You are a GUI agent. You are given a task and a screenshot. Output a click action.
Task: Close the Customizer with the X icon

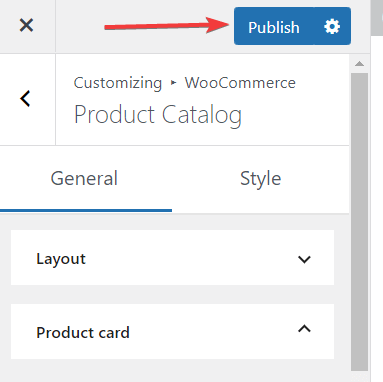[x=26, y=25]
